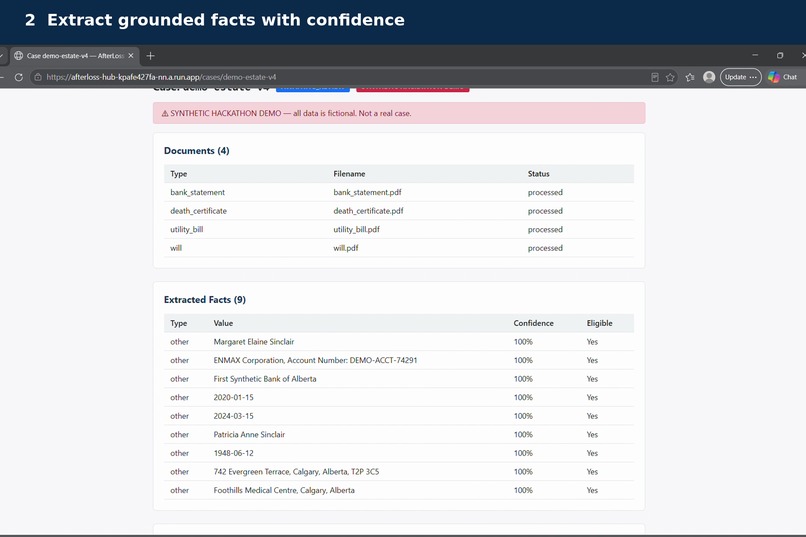Open the Copilot Chat button
Image resolution: width=806 pixels, height=537 pixels.
[783, 77]
